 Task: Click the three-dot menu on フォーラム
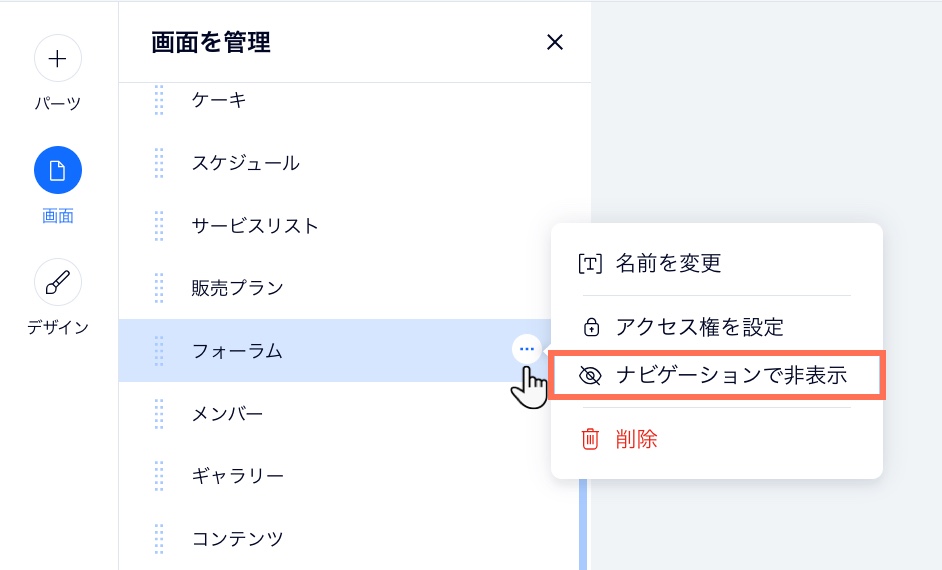(527, 349)
